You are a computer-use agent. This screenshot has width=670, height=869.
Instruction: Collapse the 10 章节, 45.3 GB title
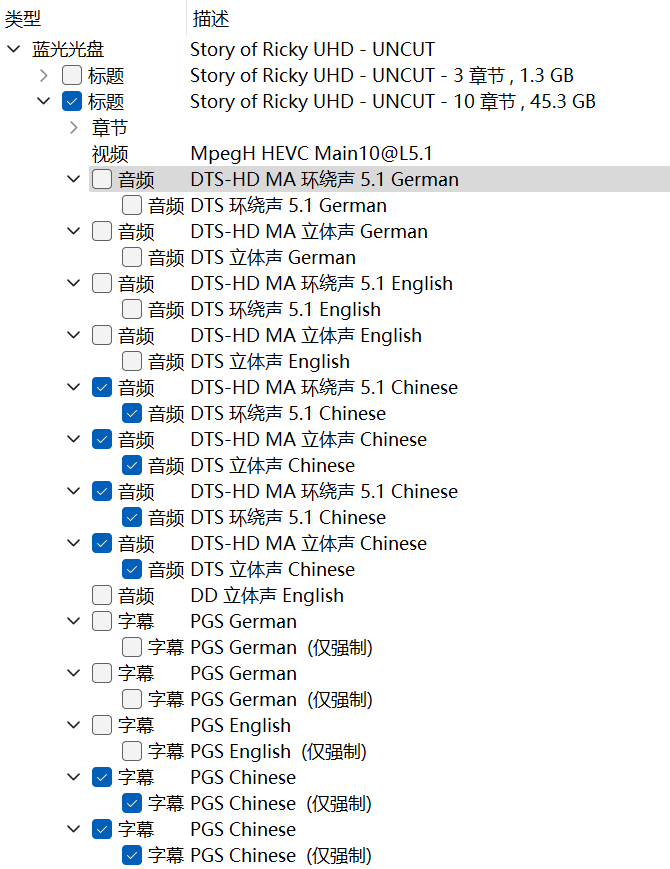click(x=44, y=101)
